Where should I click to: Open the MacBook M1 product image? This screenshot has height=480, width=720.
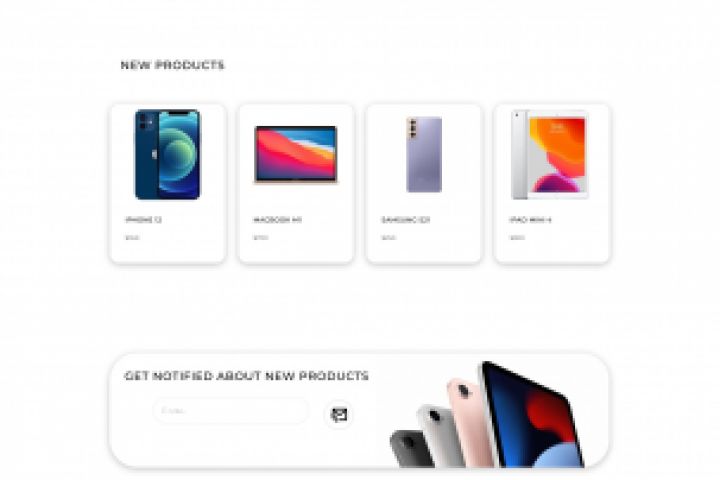click(296, 154)
